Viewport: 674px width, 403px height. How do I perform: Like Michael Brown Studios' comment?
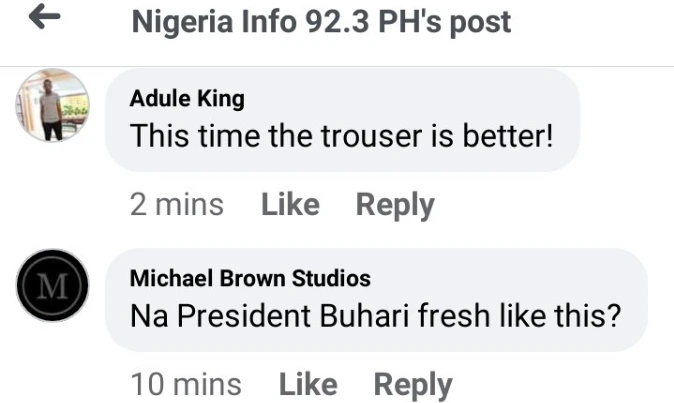coord(307,384)
